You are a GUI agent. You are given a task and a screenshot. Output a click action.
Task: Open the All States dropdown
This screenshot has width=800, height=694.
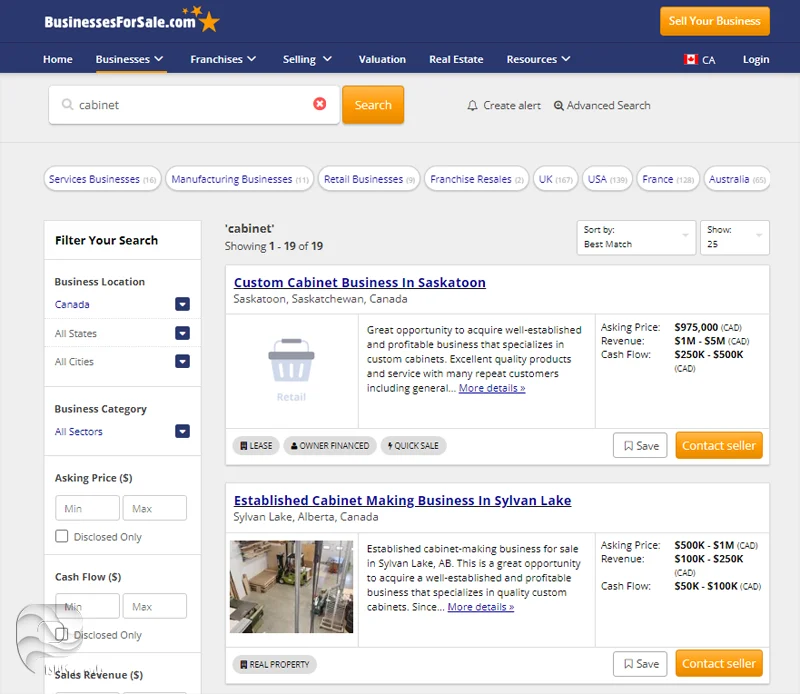(182, 334)
